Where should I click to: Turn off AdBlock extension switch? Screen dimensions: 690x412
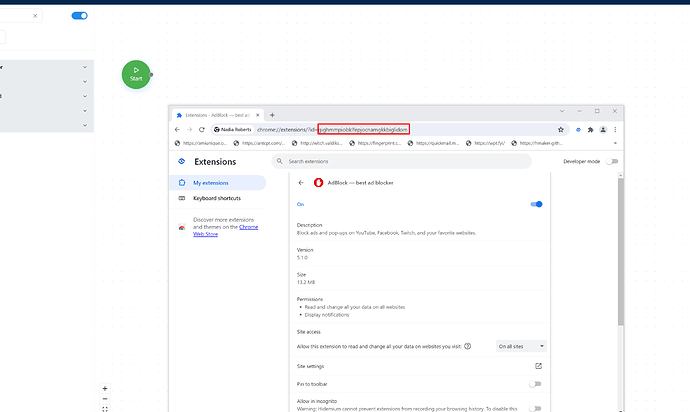click(536, 204)
